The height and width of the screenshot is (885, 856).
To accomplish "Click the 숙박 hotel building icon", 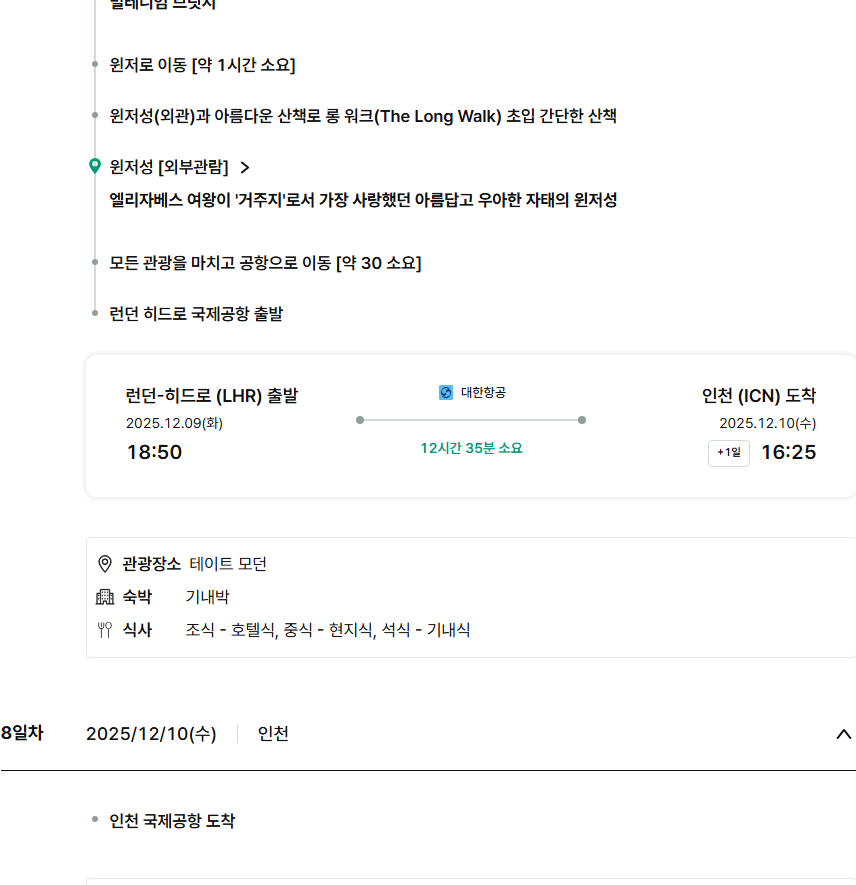I will pos(105,597).
